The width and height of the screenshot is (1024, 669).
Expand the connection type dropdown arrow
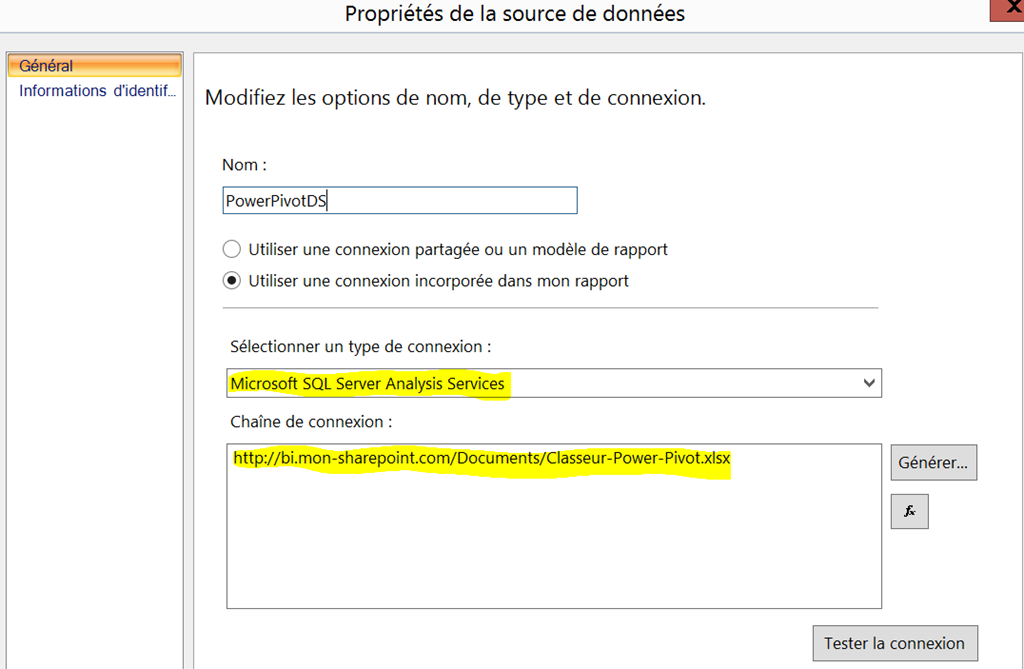[x=868, y=383]
